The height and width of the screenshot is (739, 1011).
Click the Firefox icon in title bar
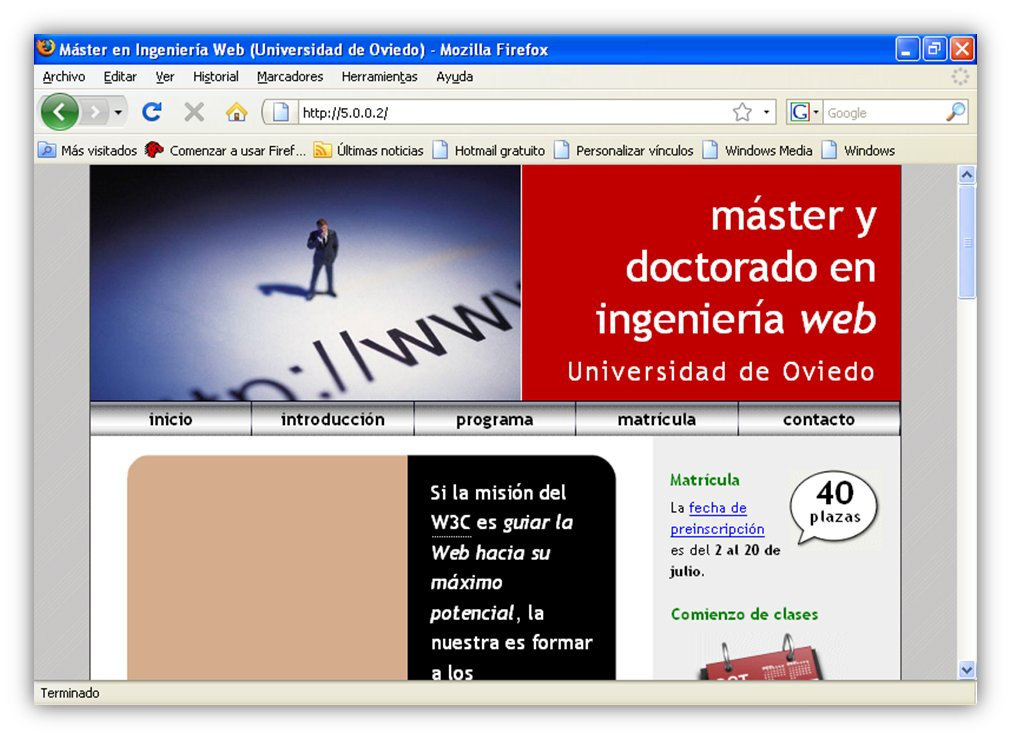[x=46, y=48]
